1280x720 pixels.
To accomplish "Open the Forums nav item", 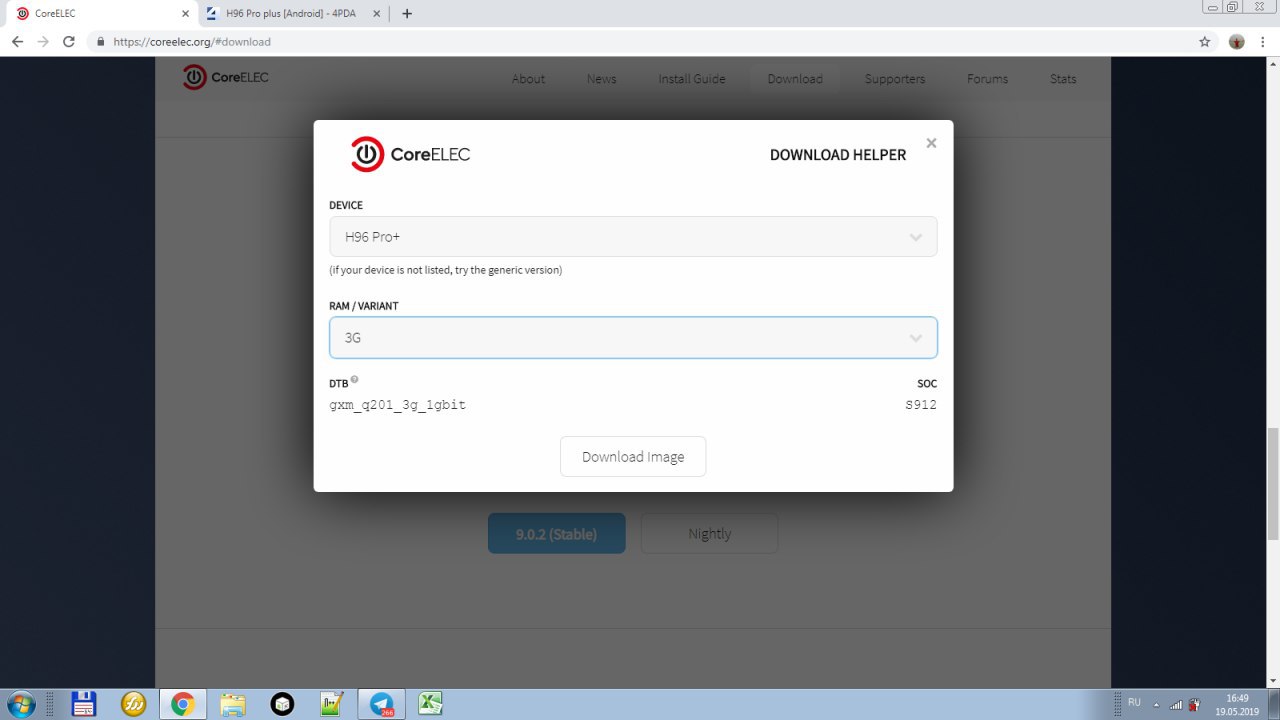I will pos(987,79).
